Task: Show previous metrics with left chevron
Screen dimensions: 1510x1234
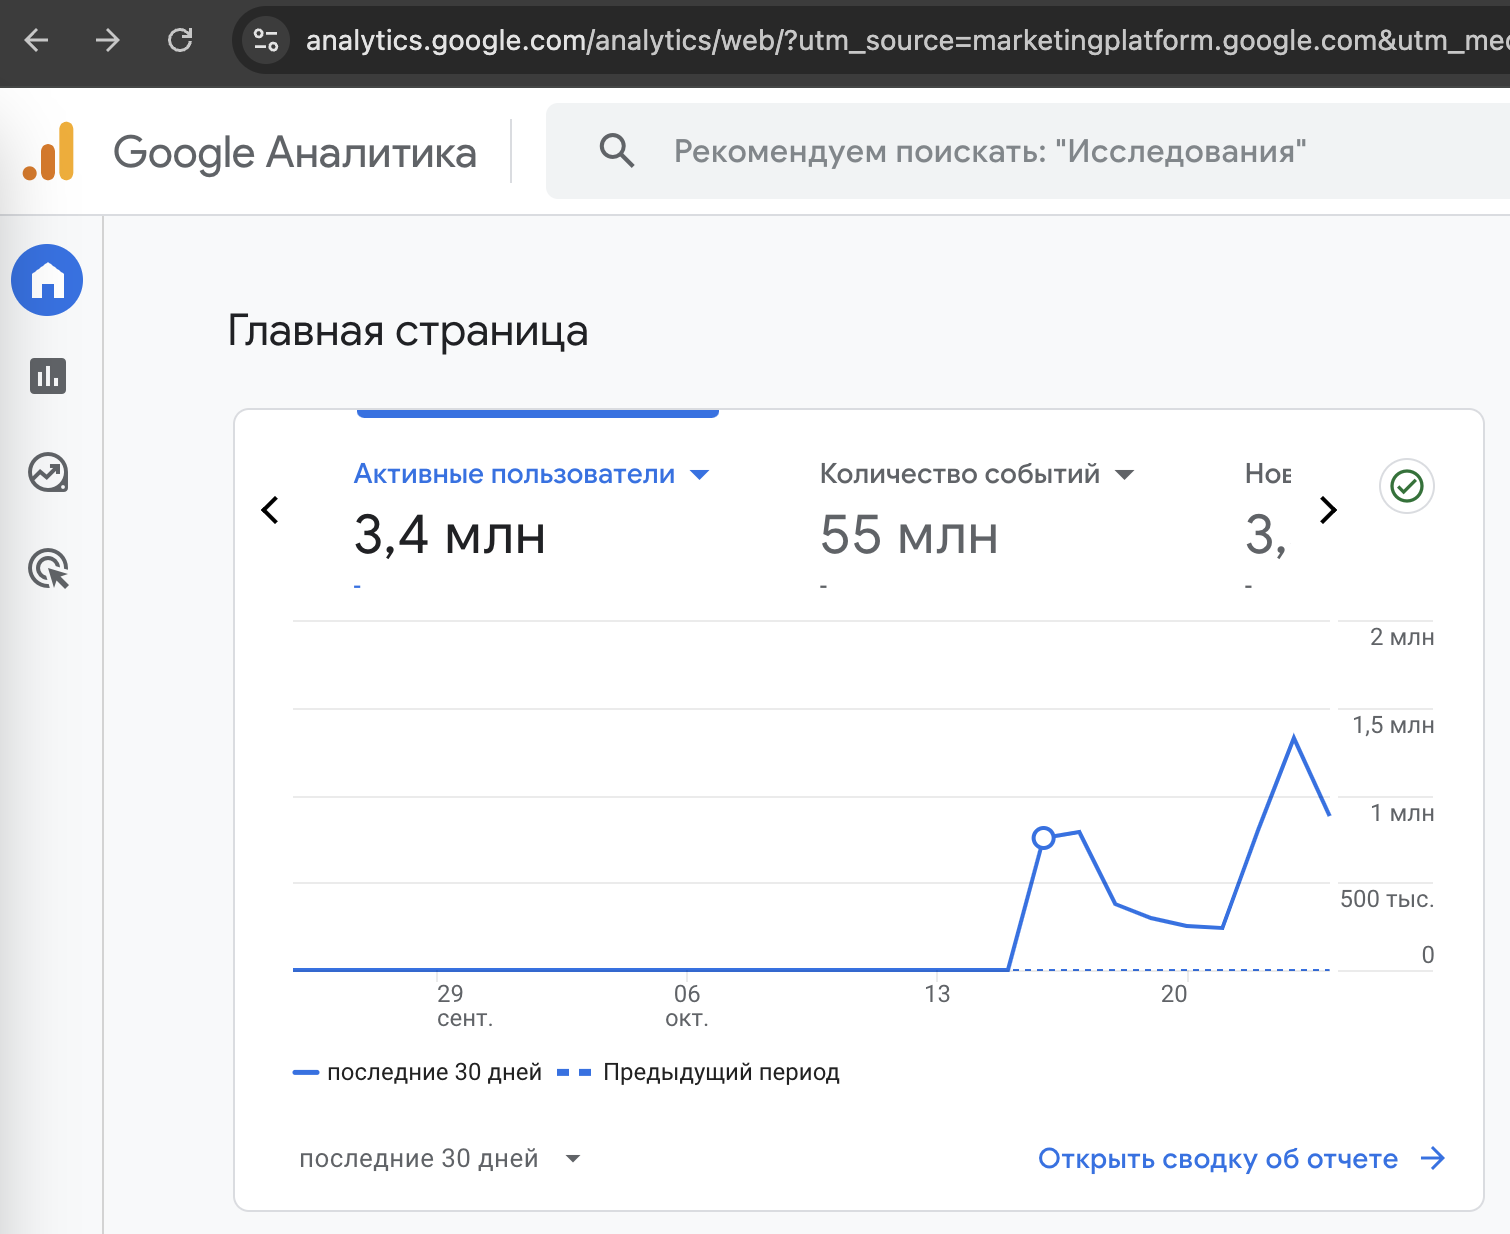Action: click(270, 510)
